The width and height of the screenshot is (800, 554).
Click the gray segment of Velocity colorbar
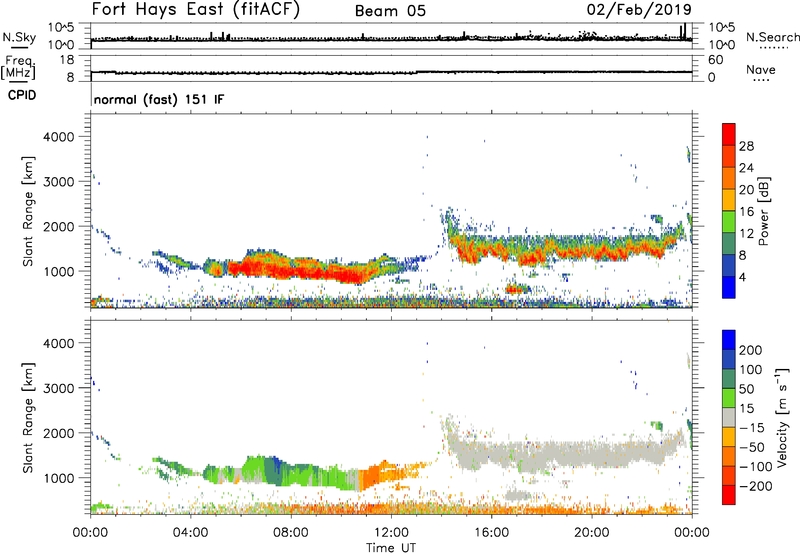[x=729, y=417]
